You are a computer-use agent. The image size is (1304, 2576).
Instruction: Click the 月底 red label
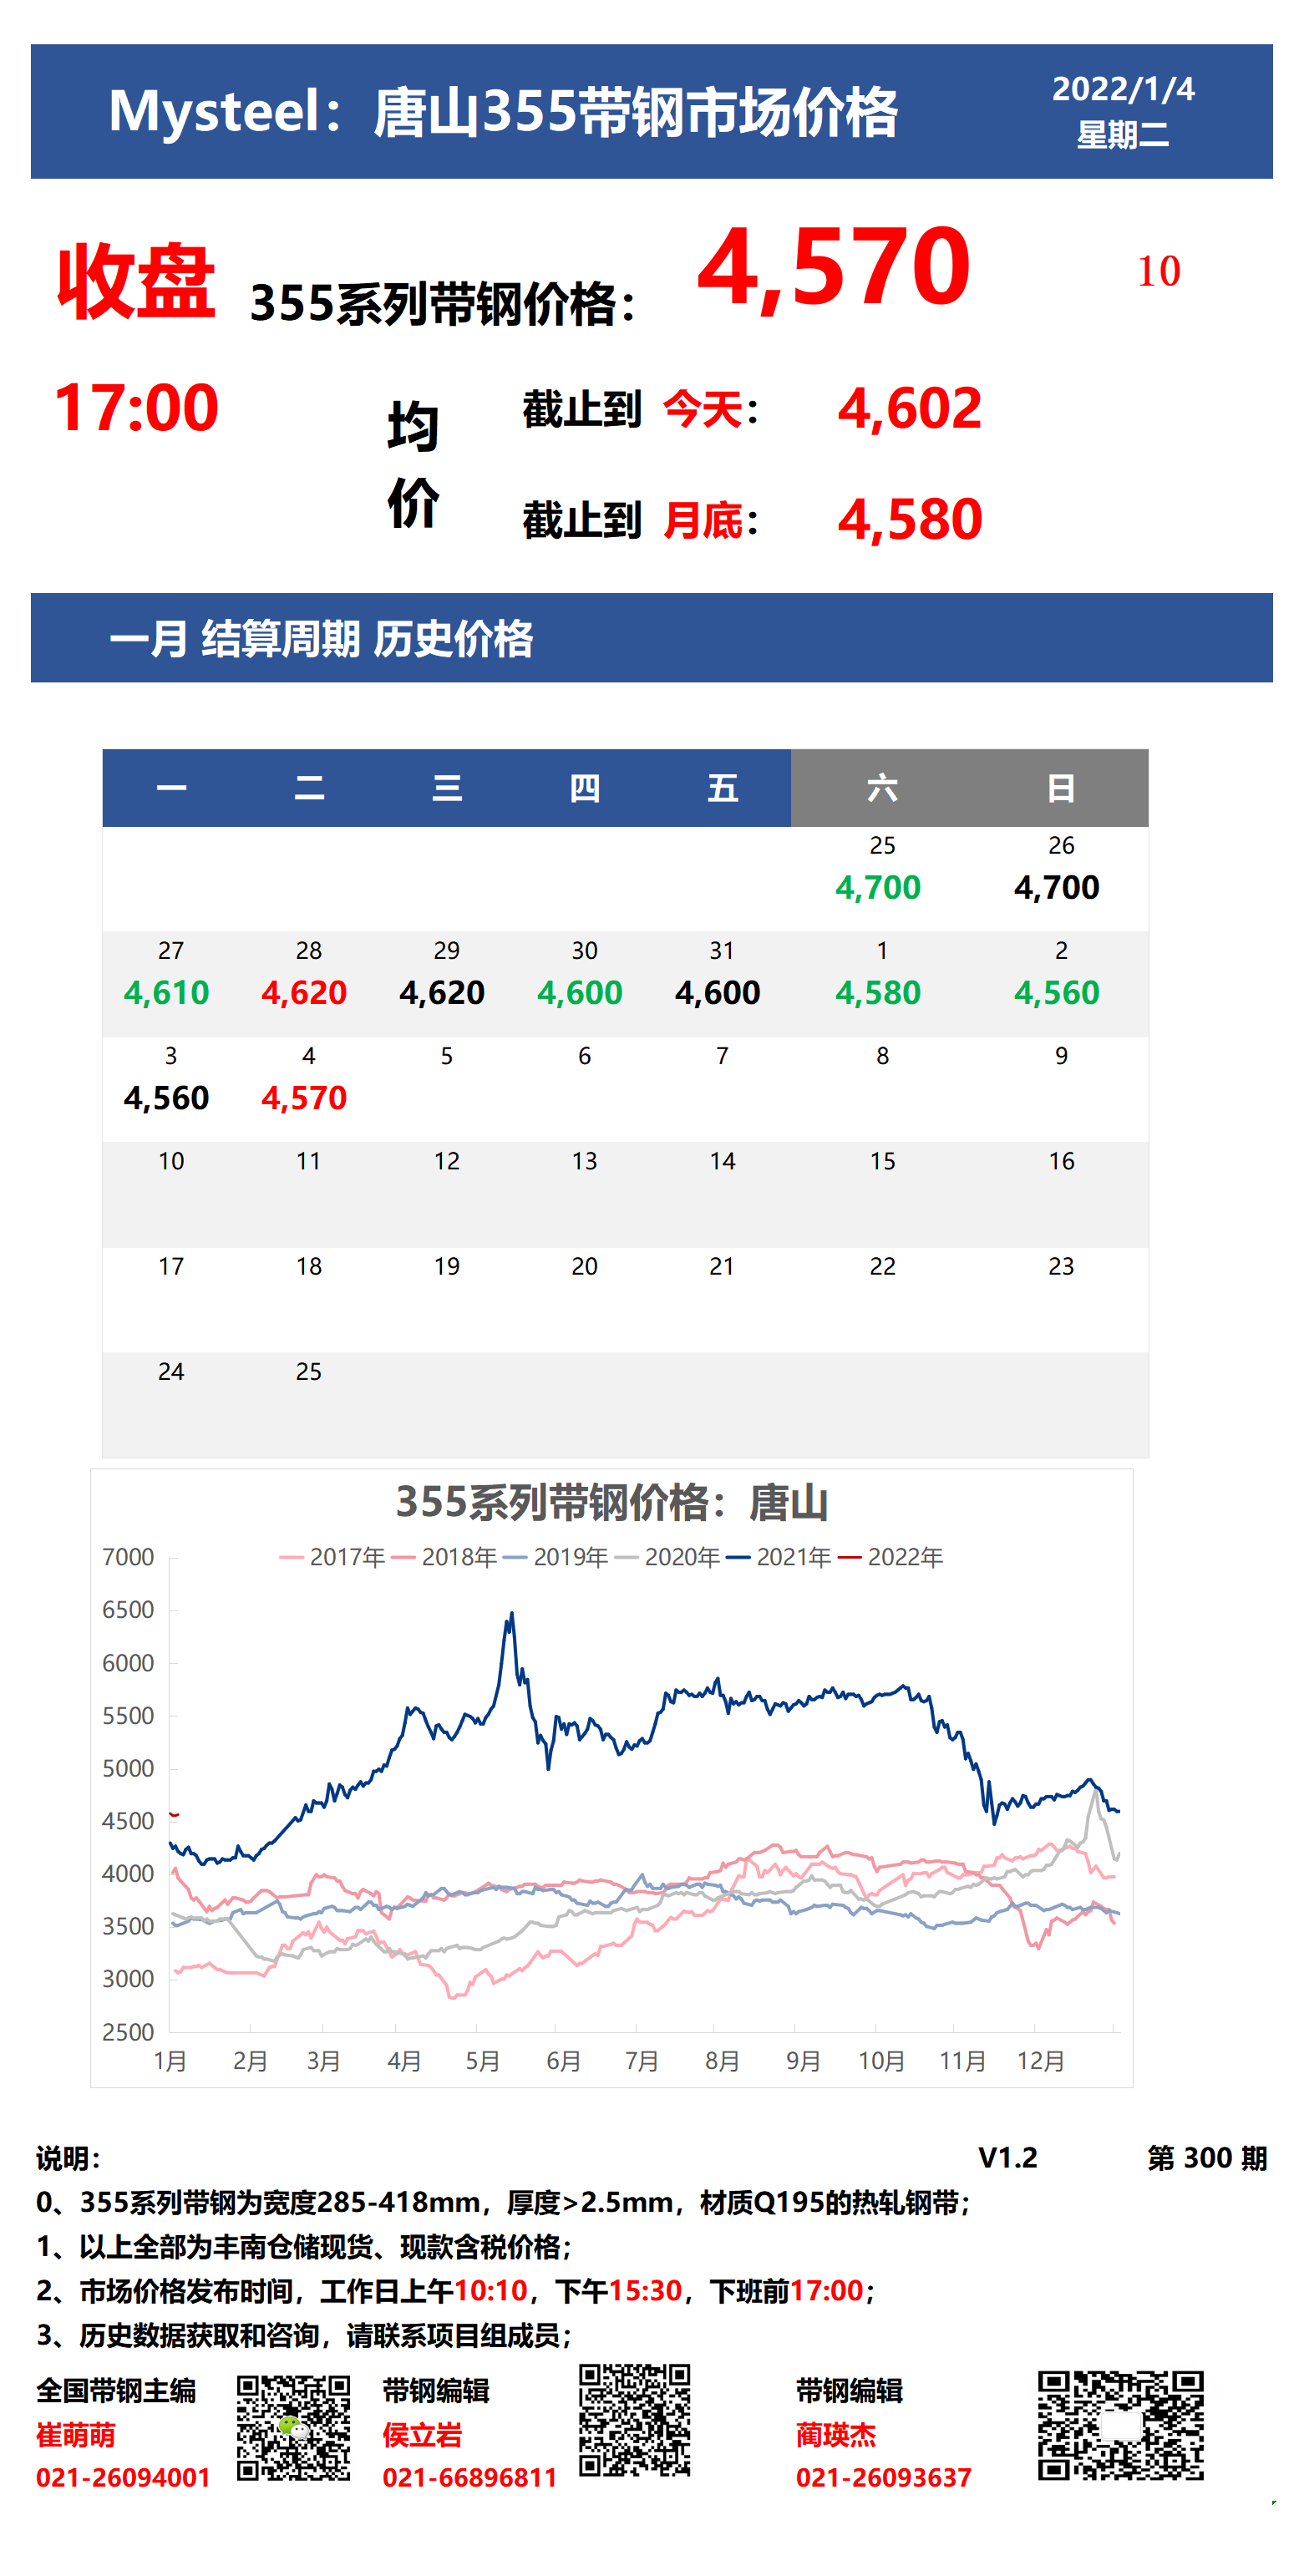click(703, 521)
